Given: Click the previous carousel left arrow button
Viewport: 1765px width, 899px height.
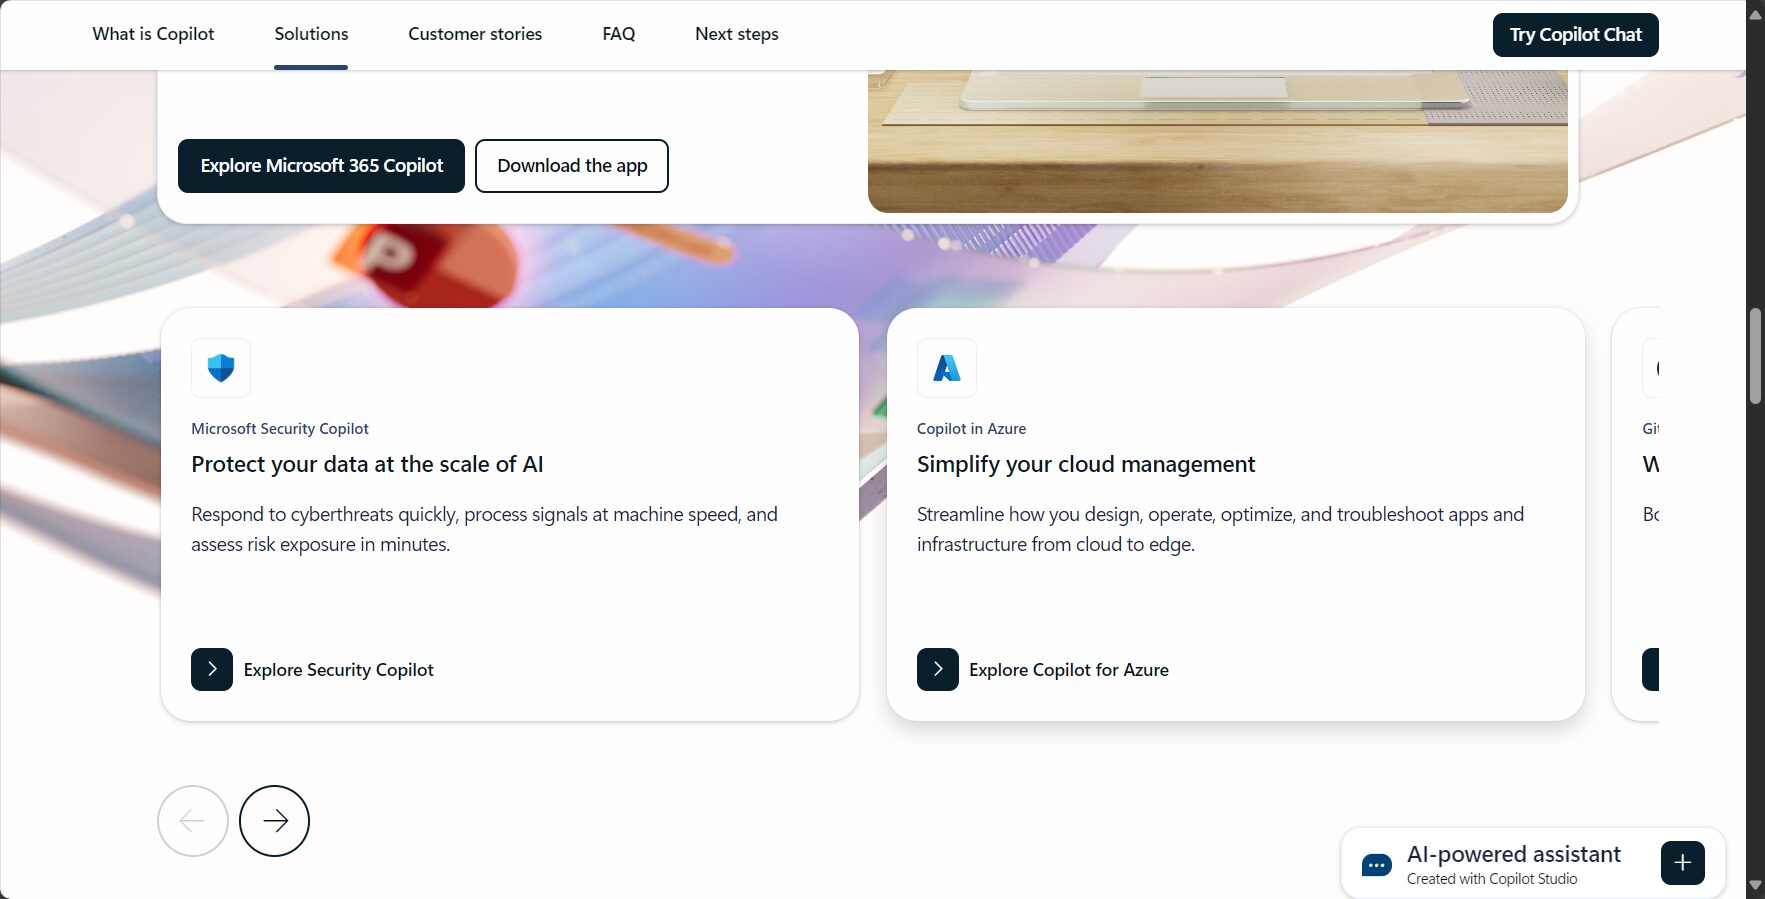Looking at the screenshot, I should (193, 821).
